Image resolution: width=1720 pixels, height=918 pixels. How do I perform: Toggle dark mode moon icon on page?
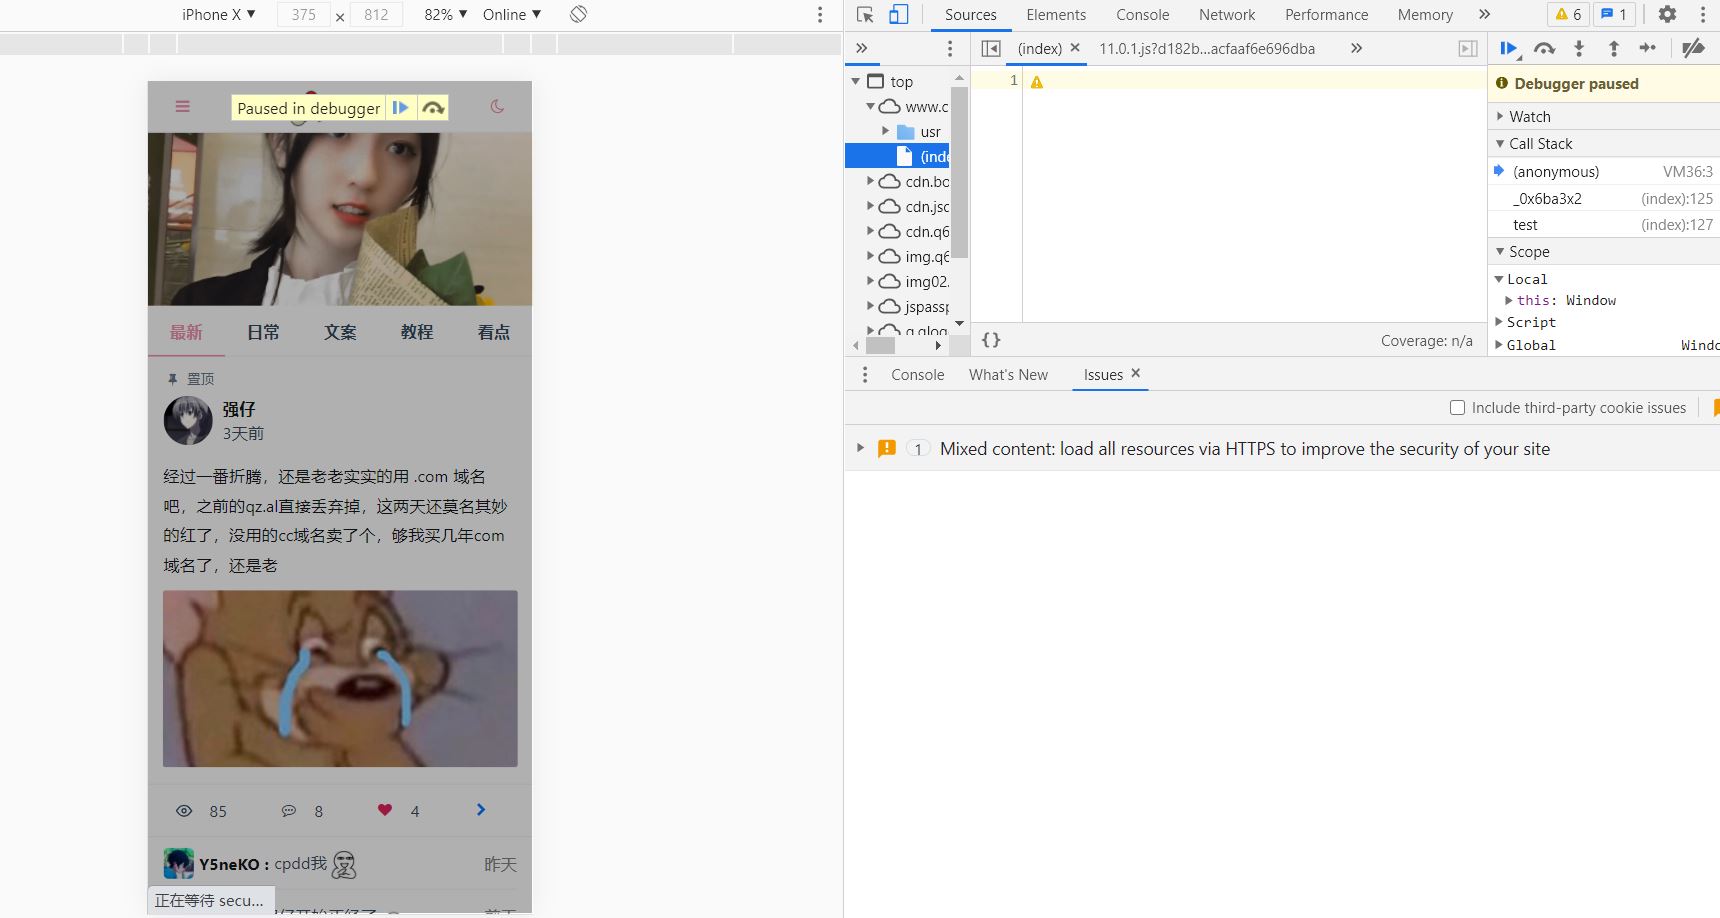497,106
